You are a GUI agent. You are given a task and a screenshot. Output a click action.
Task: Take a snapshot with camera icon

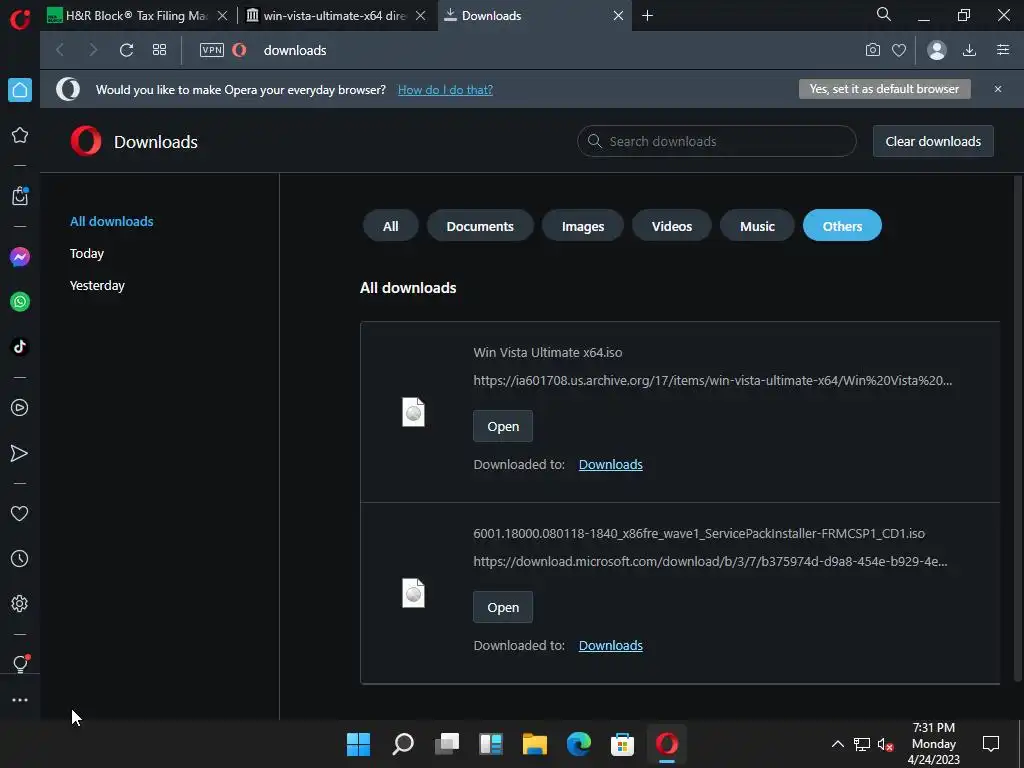pos(872,50)
